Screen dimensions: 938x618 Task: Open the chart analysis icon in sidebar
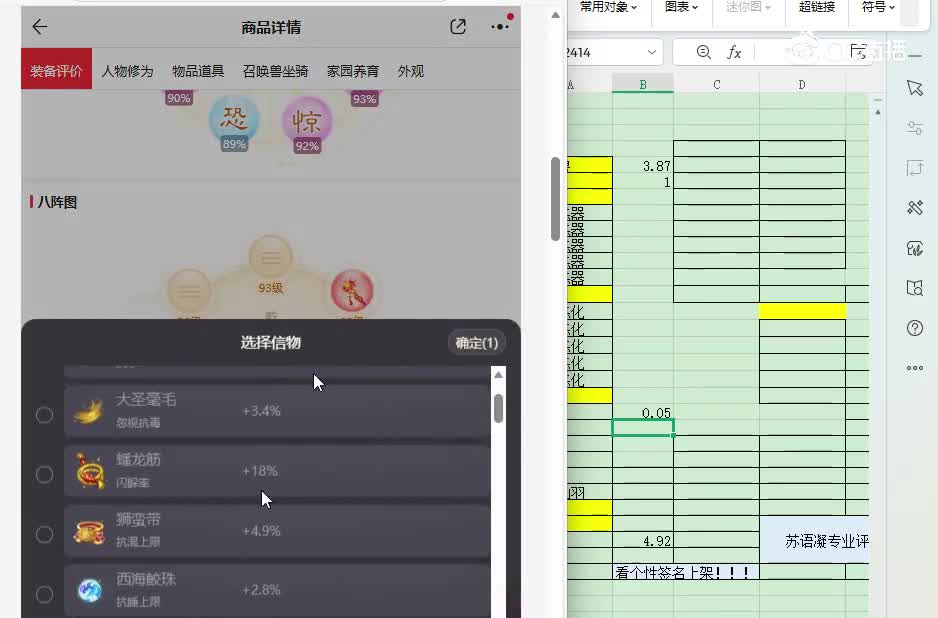pyautogui.click(x=914, y=248)
